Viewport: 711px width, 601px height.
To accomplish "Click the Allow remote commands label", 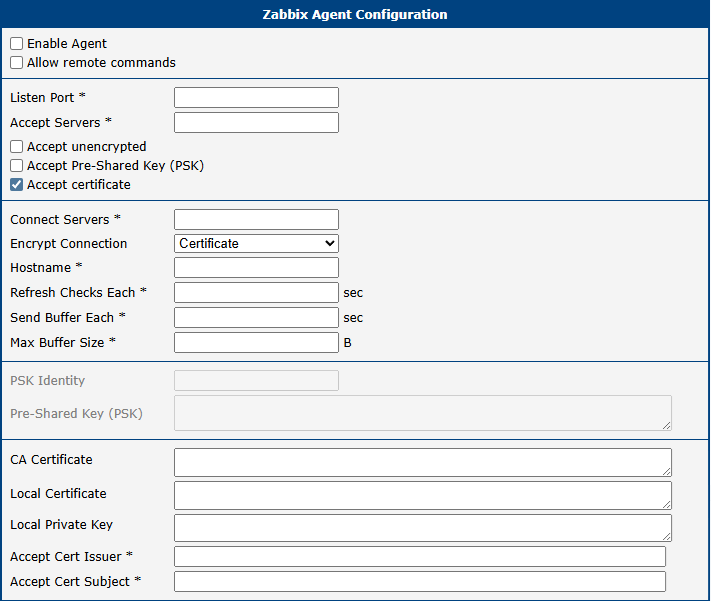I will tap(101, 63).
